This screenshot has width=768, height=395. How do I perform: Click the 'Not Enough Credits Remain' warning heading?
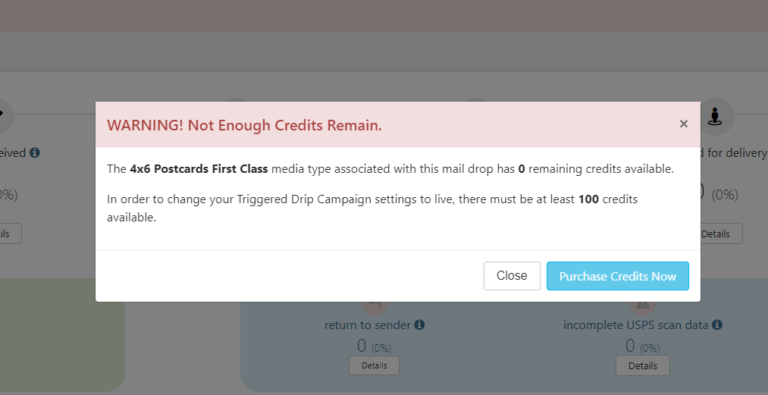(244, 125)
